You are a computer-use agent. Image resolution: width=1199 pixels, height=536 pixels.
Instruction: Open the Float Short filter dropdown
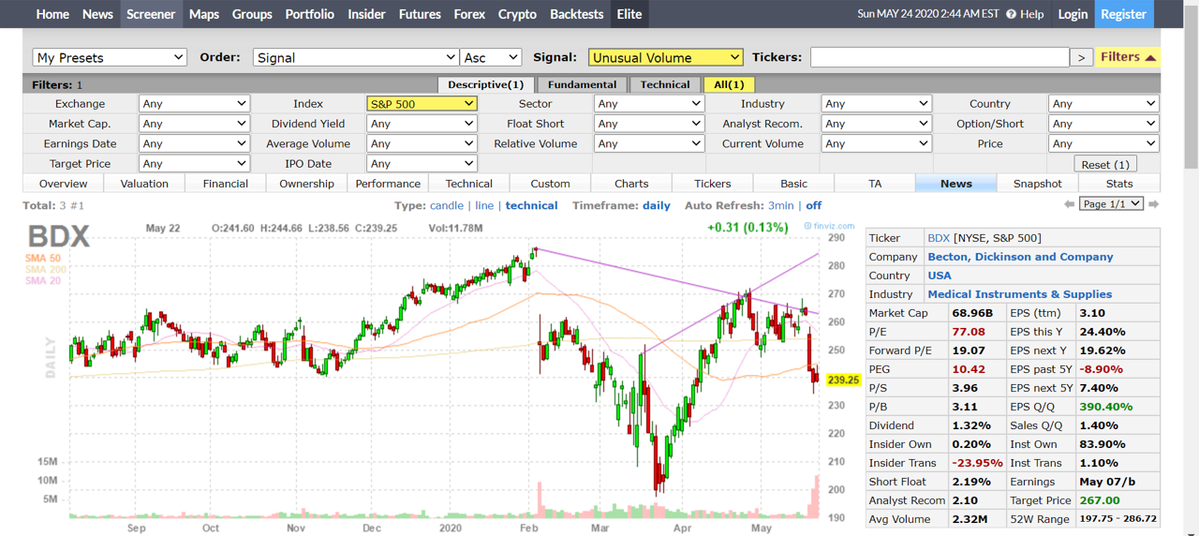tap(649, 123)
